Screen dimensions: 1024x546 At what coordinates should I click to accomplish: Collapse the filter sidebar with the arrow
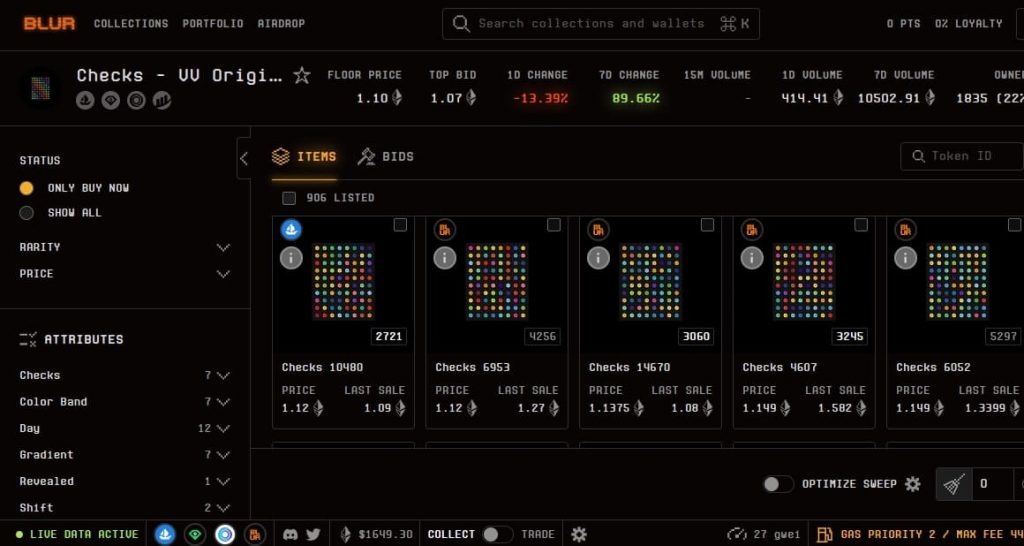coord(244,158)
